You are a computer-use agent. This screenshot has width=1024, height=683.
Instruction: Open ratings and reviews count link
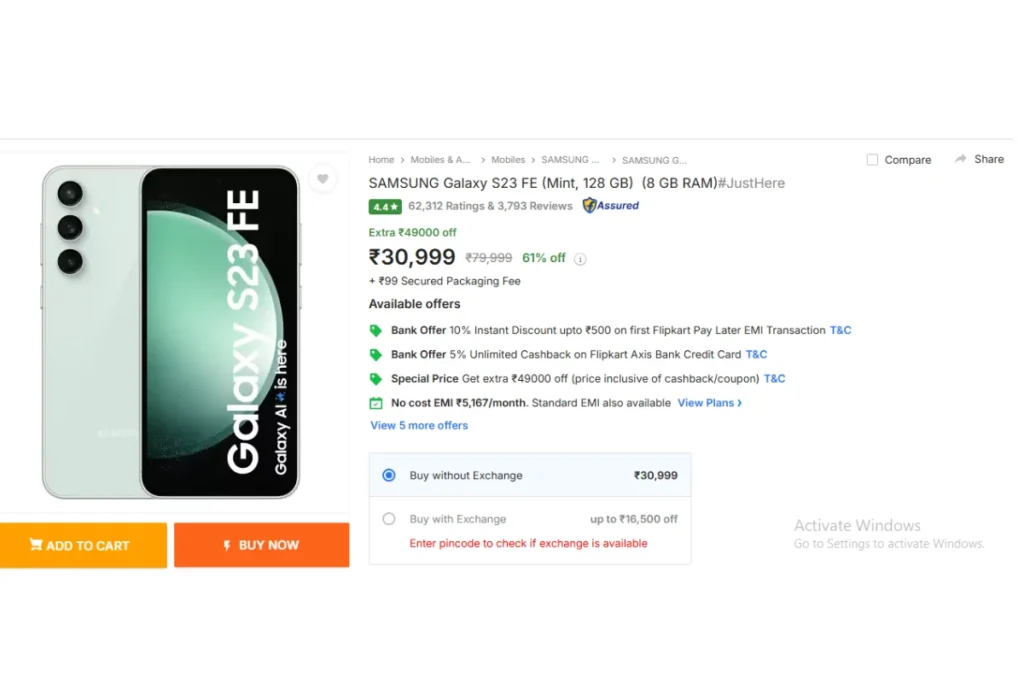pos(490,206)
